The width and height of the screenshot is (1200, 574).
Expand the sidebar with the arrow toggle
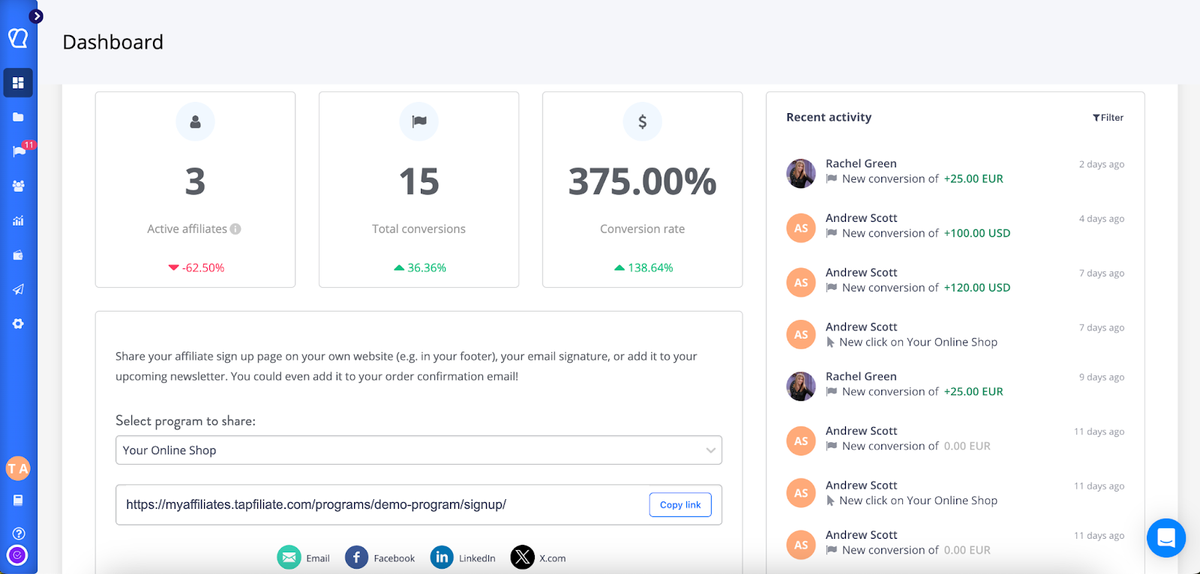click(x=37, y=16)
